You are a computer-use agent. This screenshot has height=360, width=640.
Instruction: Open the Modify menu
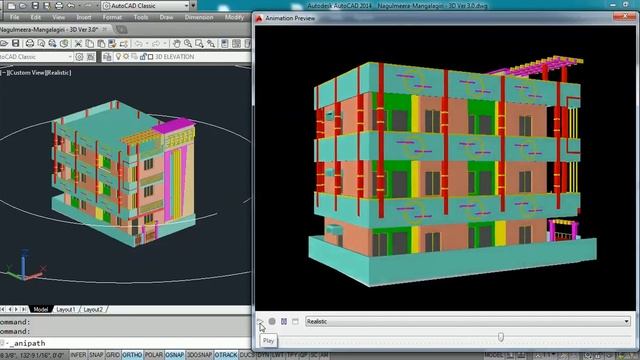pos(234,17)
